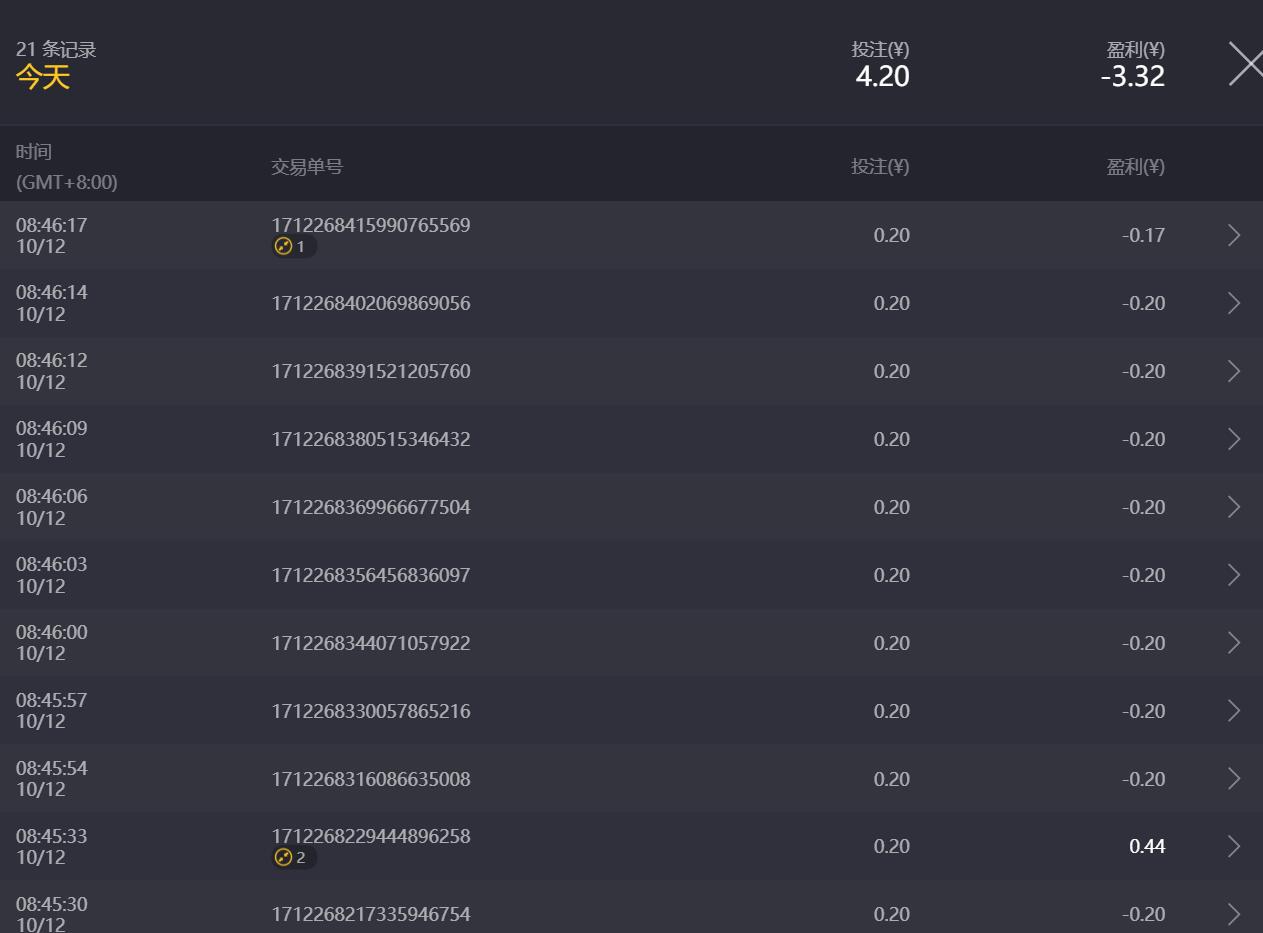Viewport: 1263px width, 933px height.
Task: Click the 今天 date heading
Action: (43, 77)
